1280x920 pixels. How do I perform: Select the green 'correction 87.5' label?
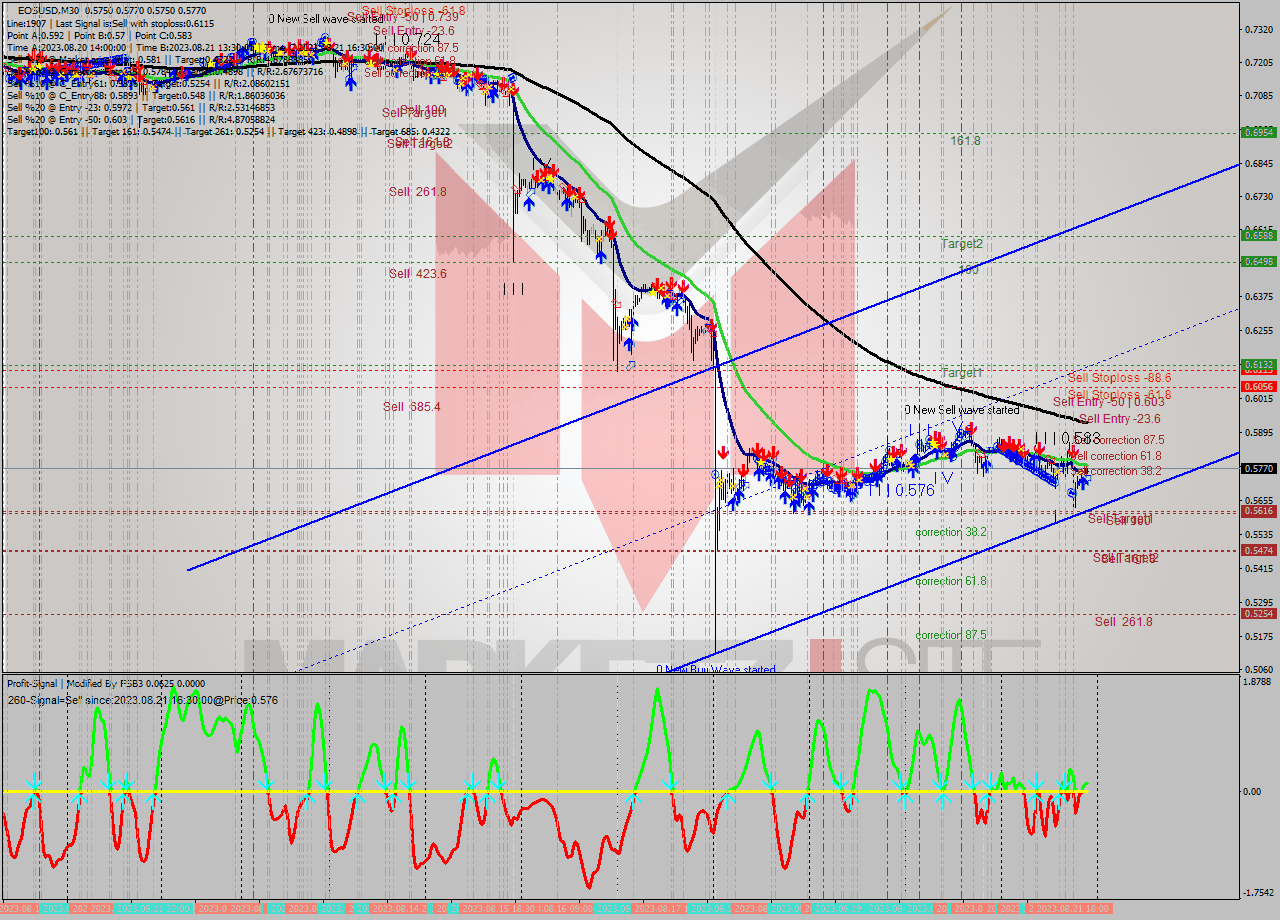(x=951, y=635)
